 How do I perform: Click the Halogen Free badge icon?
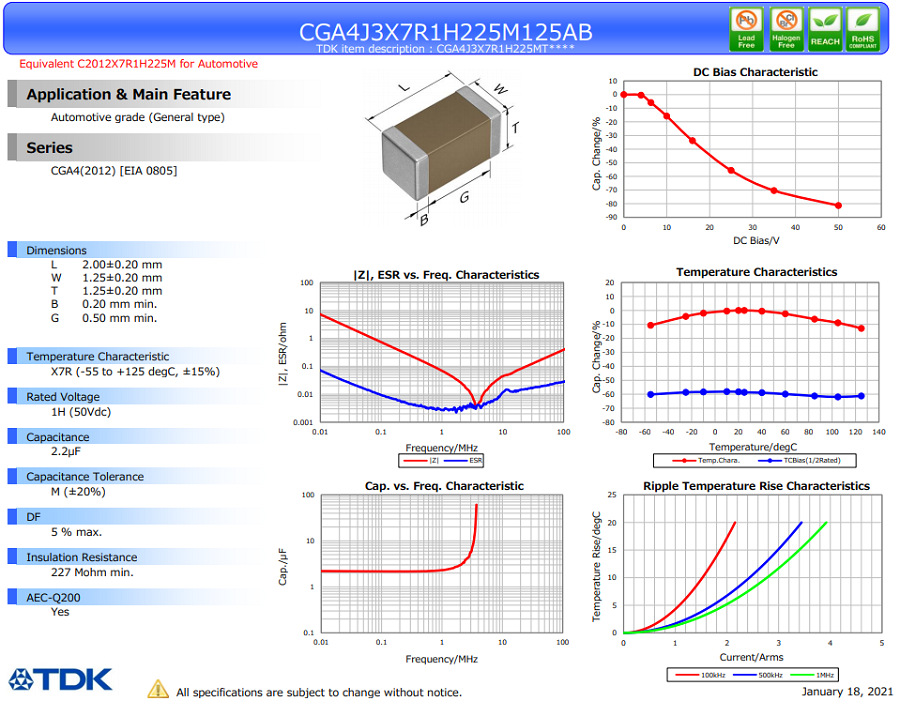[786, 29]
